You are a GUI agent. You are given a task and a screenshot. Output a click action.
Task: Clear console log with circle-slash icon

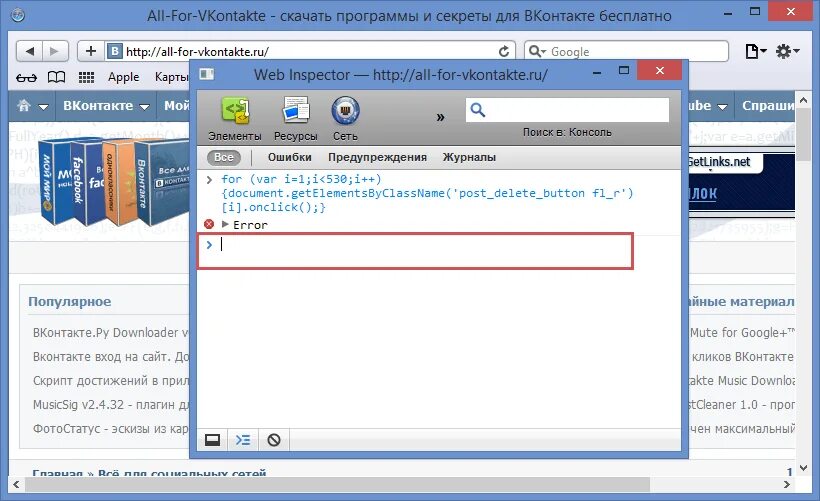274,440
